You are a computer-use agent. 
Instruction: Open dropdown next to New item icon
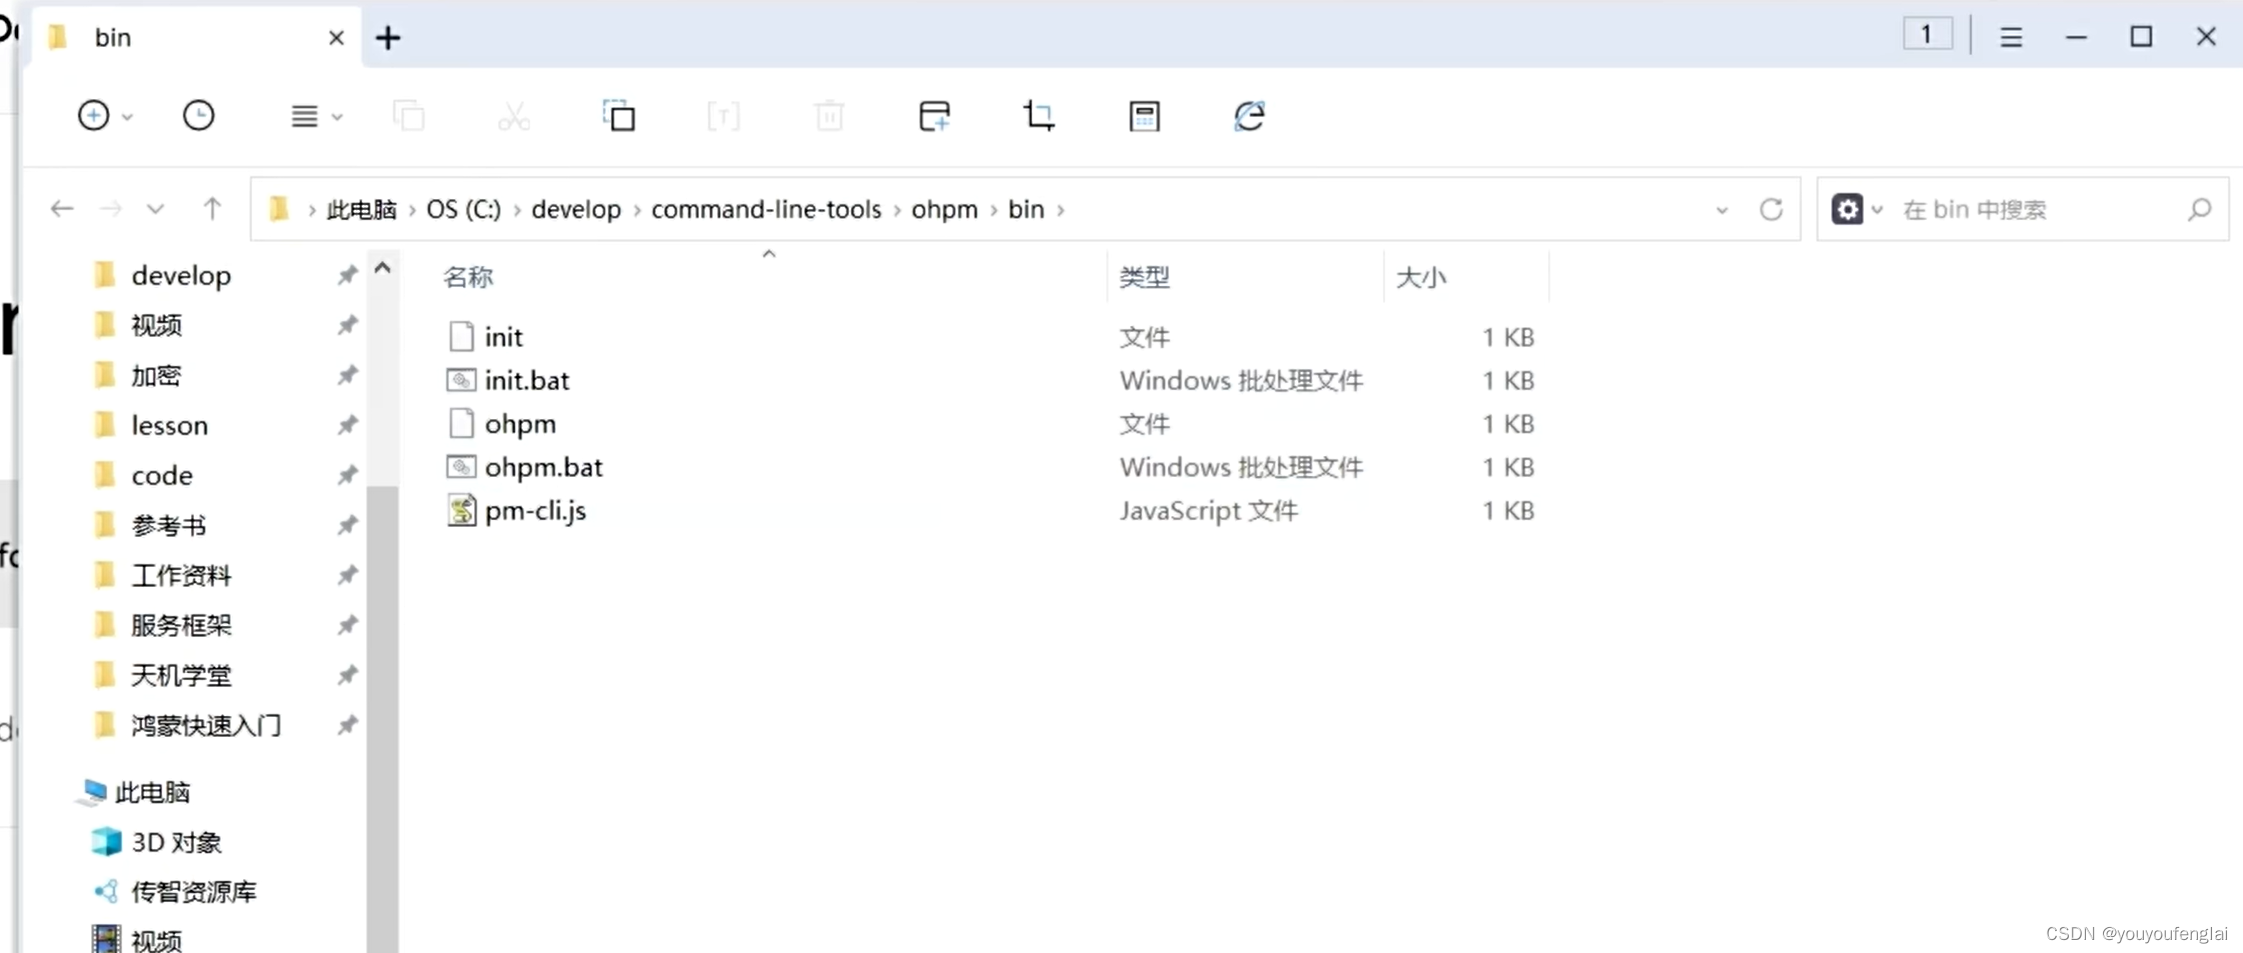pos(127,117)
